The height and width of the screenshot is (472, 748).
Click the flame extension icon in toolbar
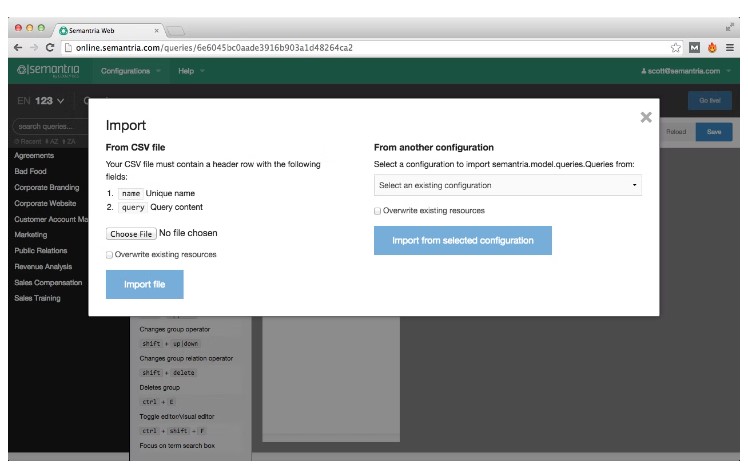[x=712, y=48]
